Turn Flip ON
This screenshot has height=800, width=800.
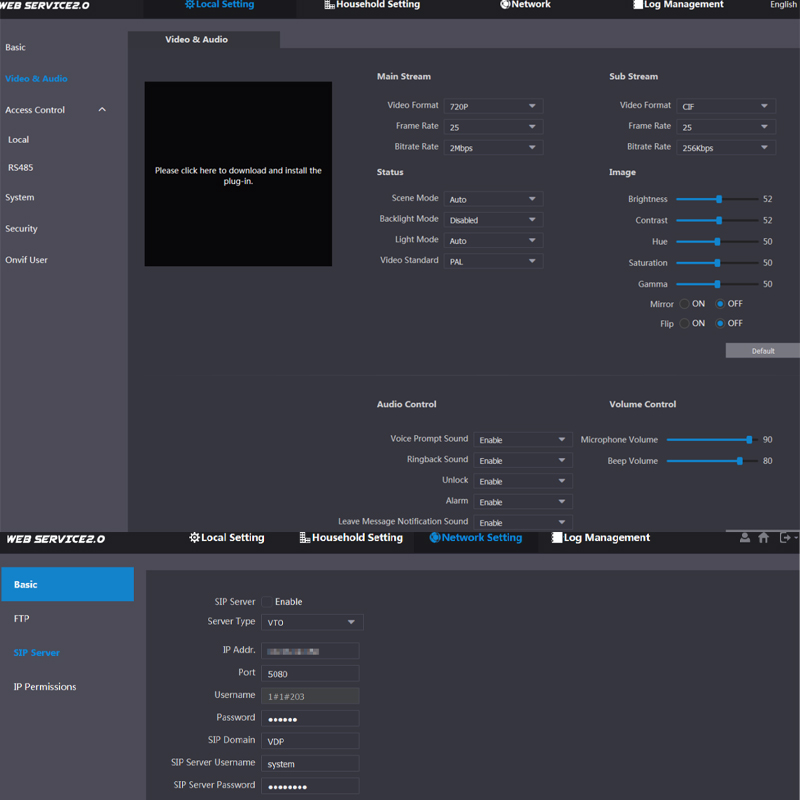pyautogui.click(x=684, y=323)
